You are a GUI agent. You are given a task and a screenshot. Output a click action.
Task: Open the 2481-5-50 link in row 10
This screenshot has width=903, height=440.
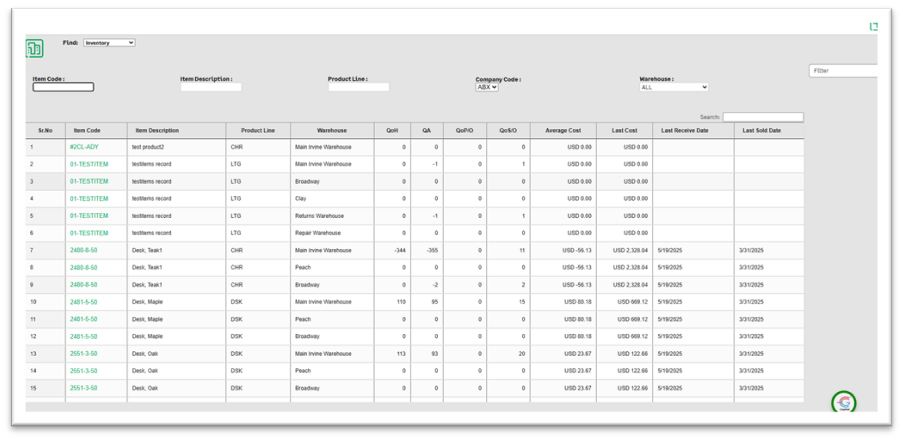(84, 301)
